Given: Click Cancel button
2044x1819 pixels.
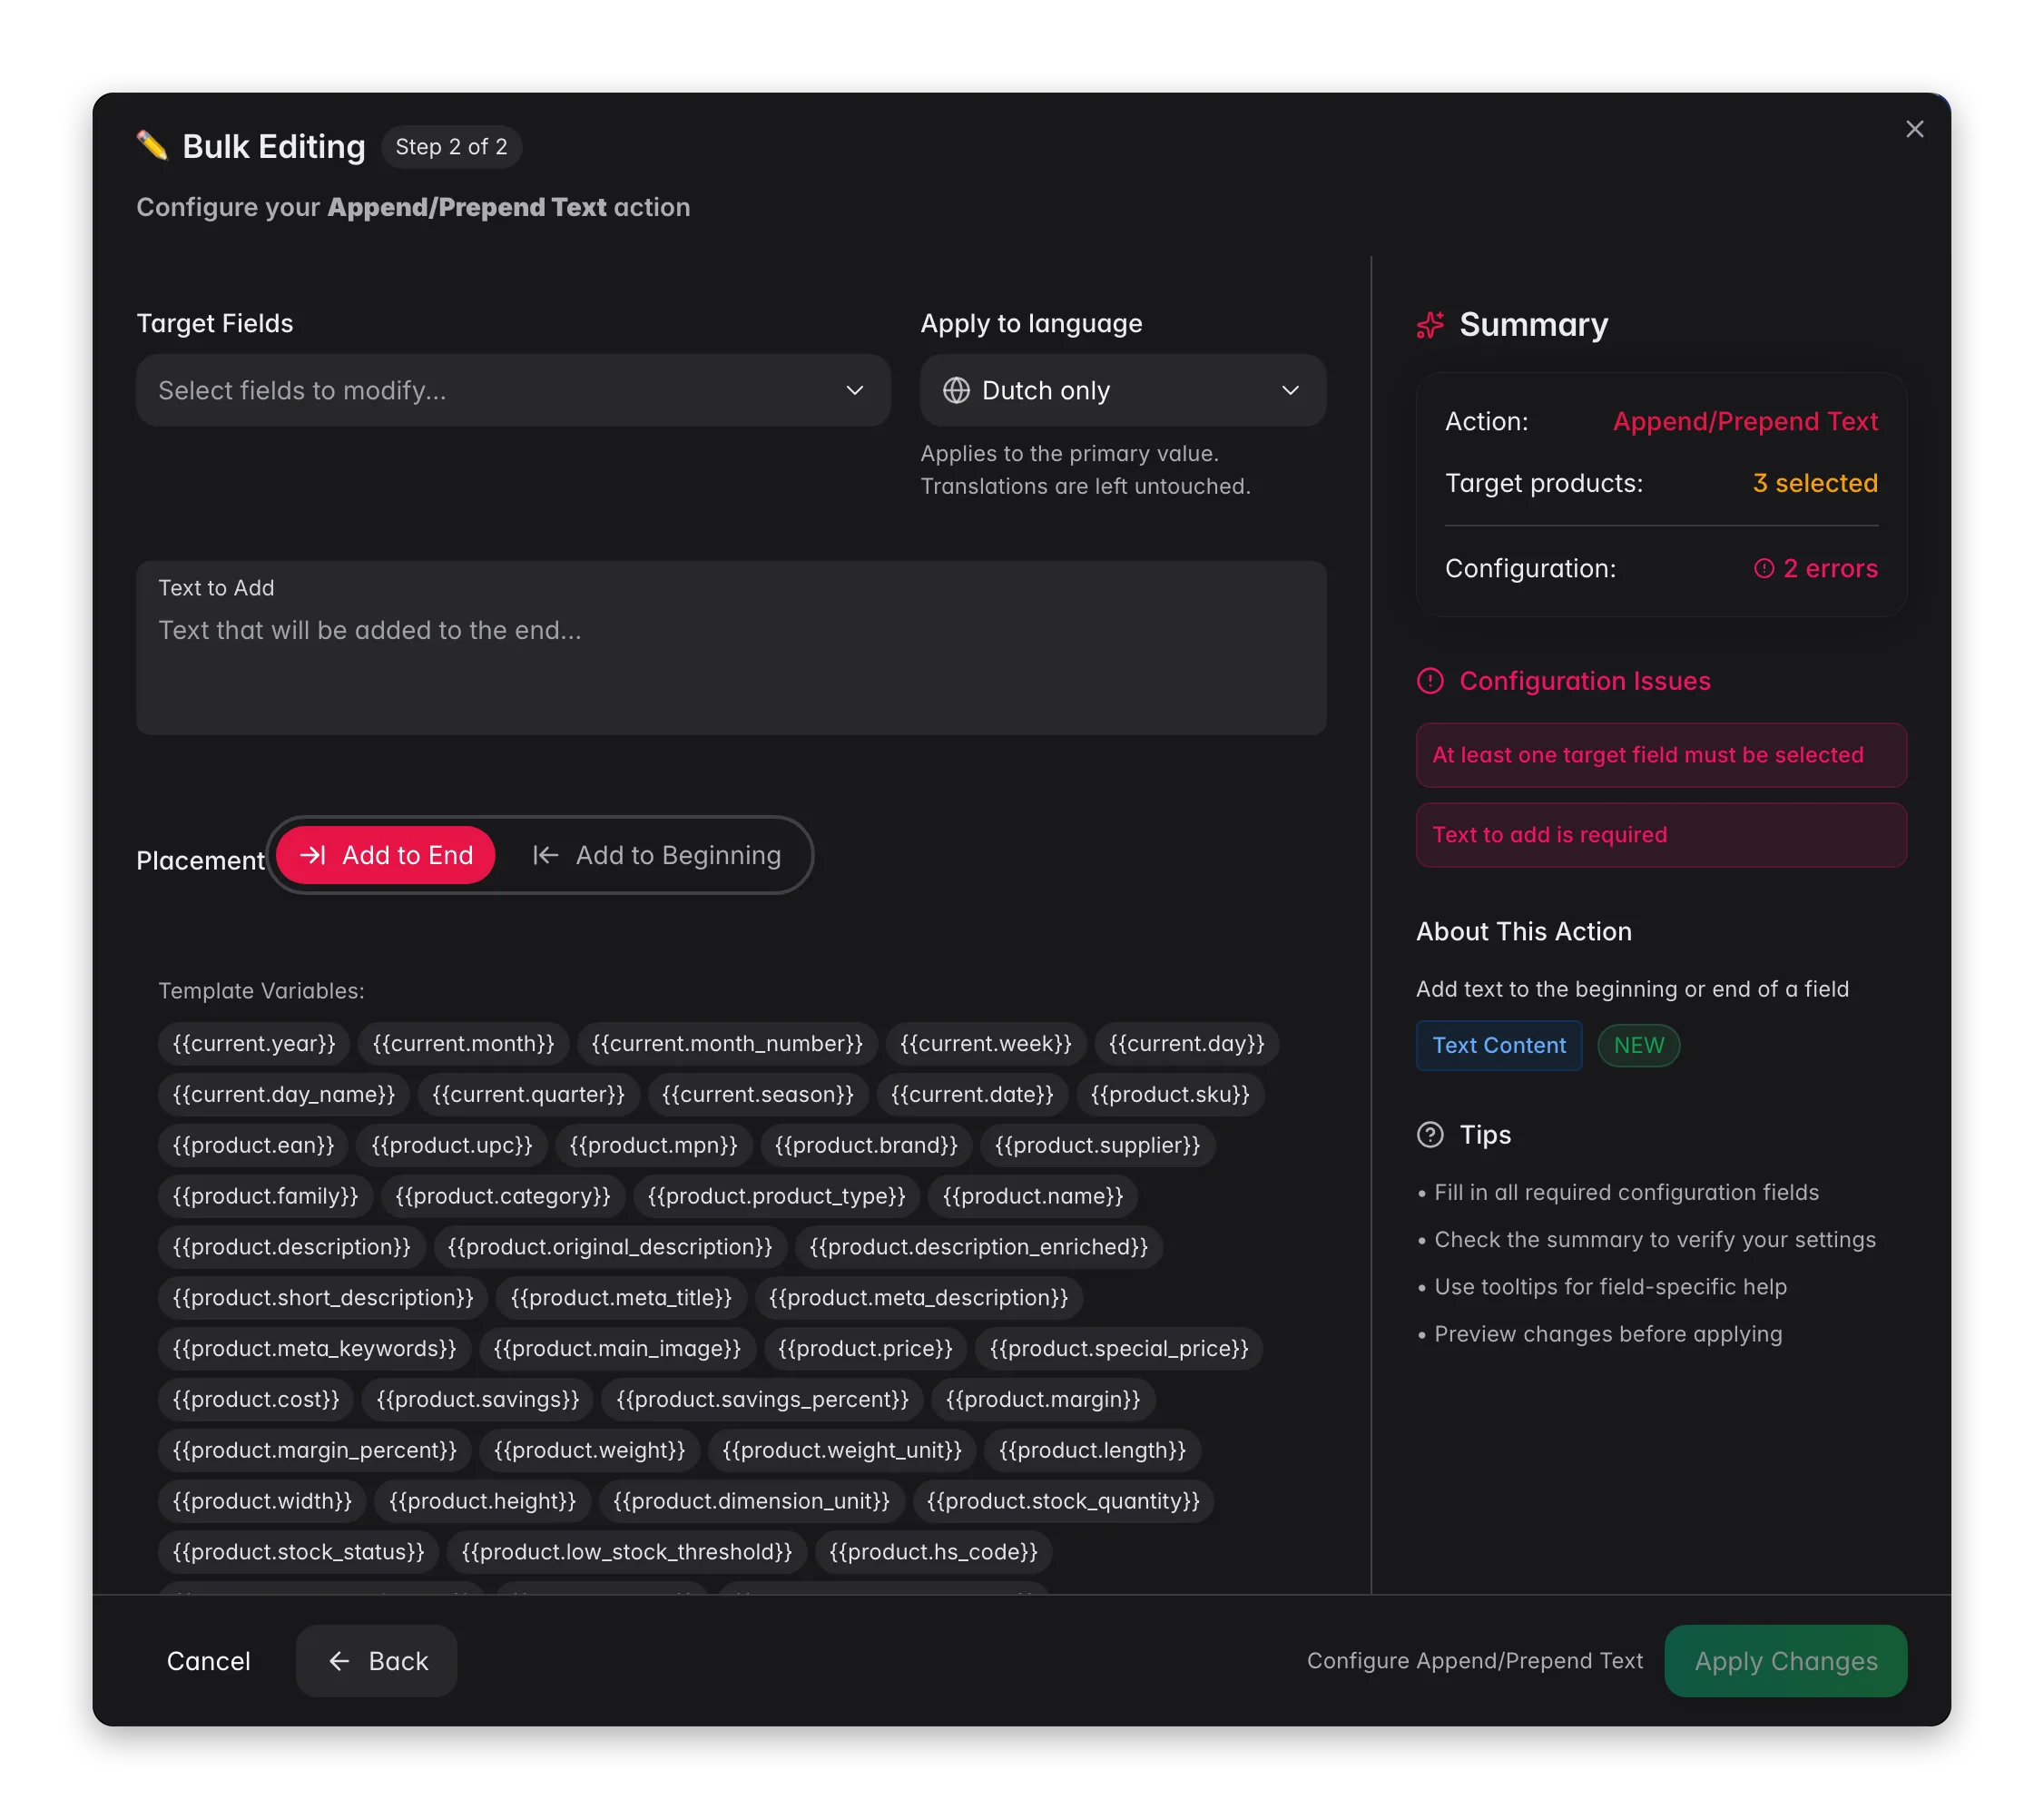Looking at the screenshot, I should 208,1661.
